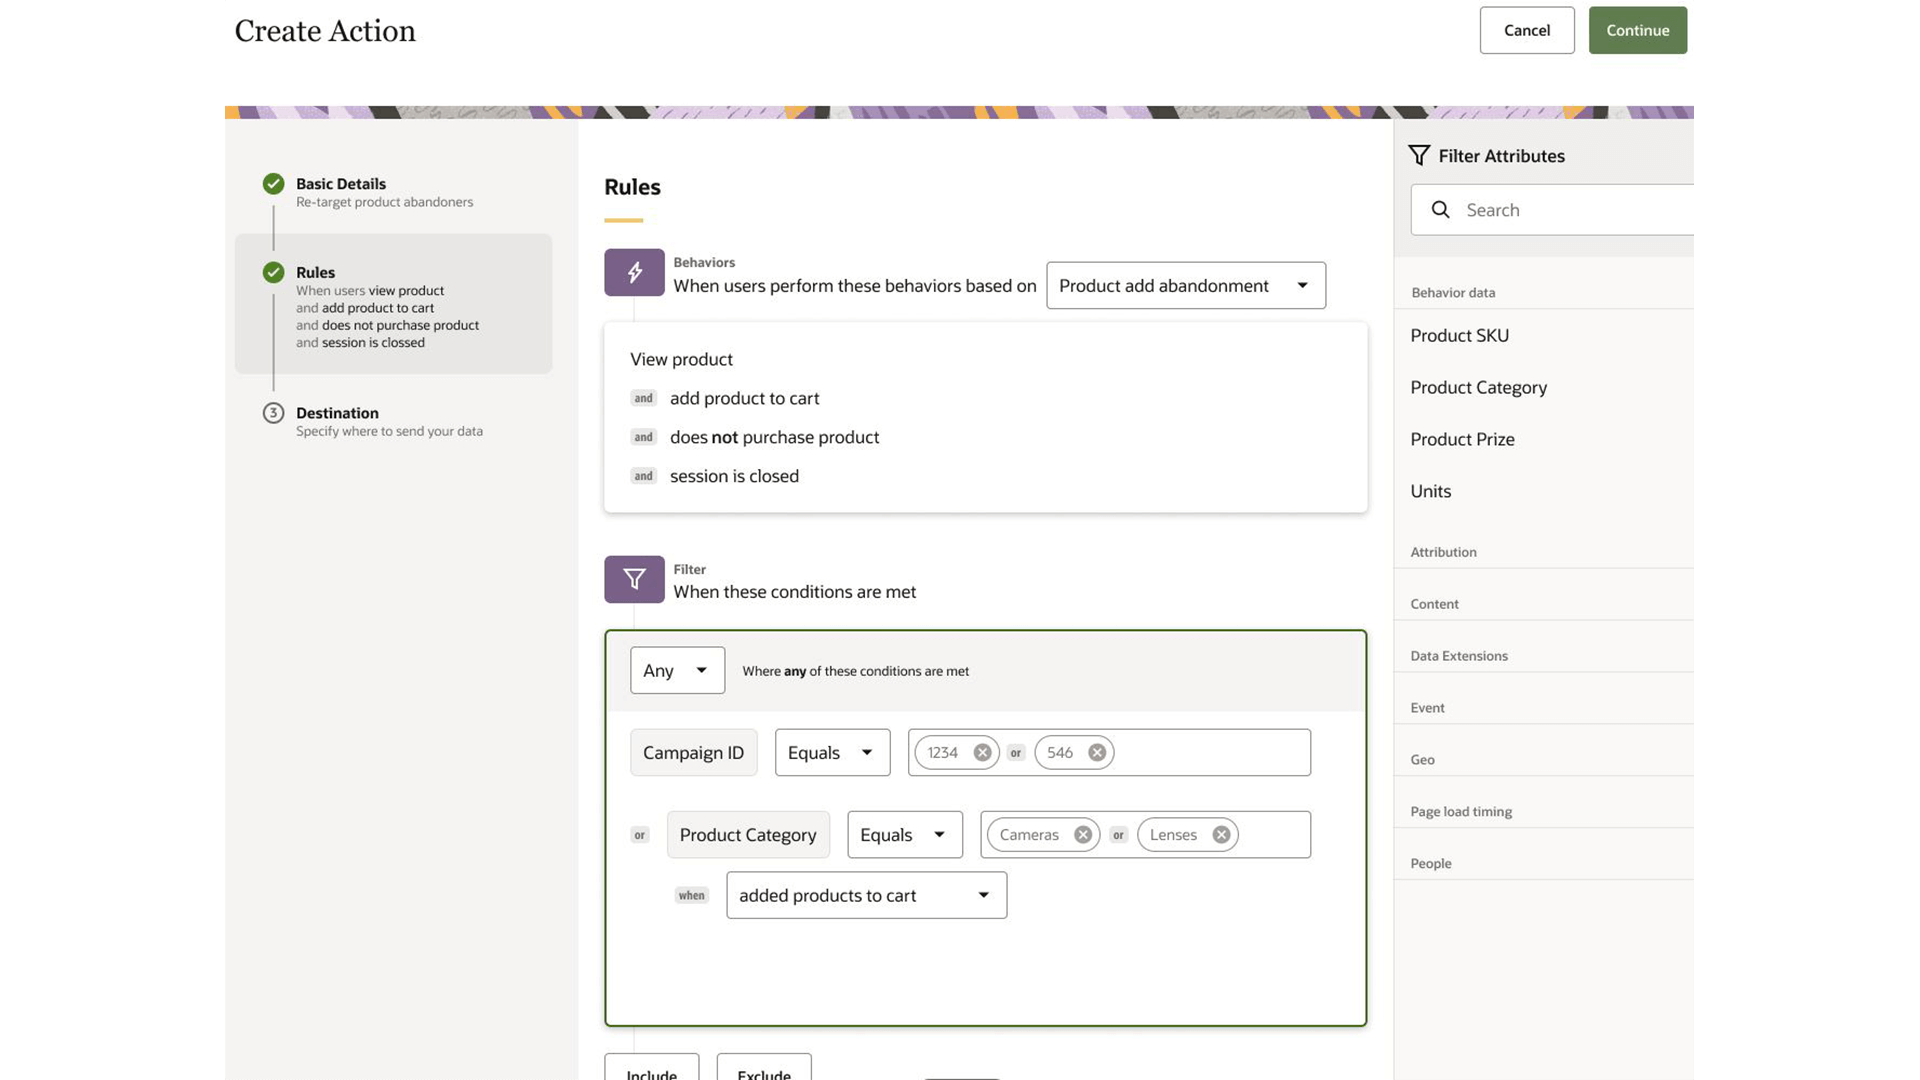Click the green checkmark beside Basic Details
Screen dimensions: 1920x1080
(274, 183)
